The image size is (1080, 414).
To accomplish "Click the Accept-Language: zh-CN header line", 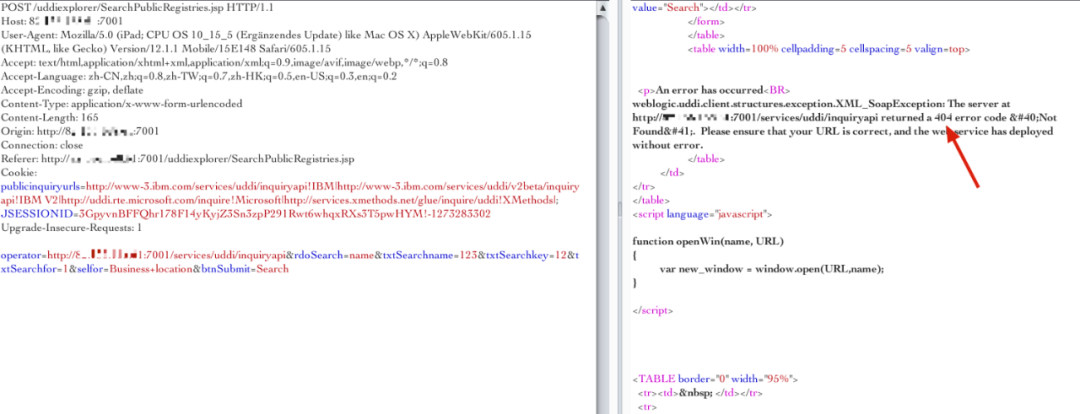I will tap(199, 76).
